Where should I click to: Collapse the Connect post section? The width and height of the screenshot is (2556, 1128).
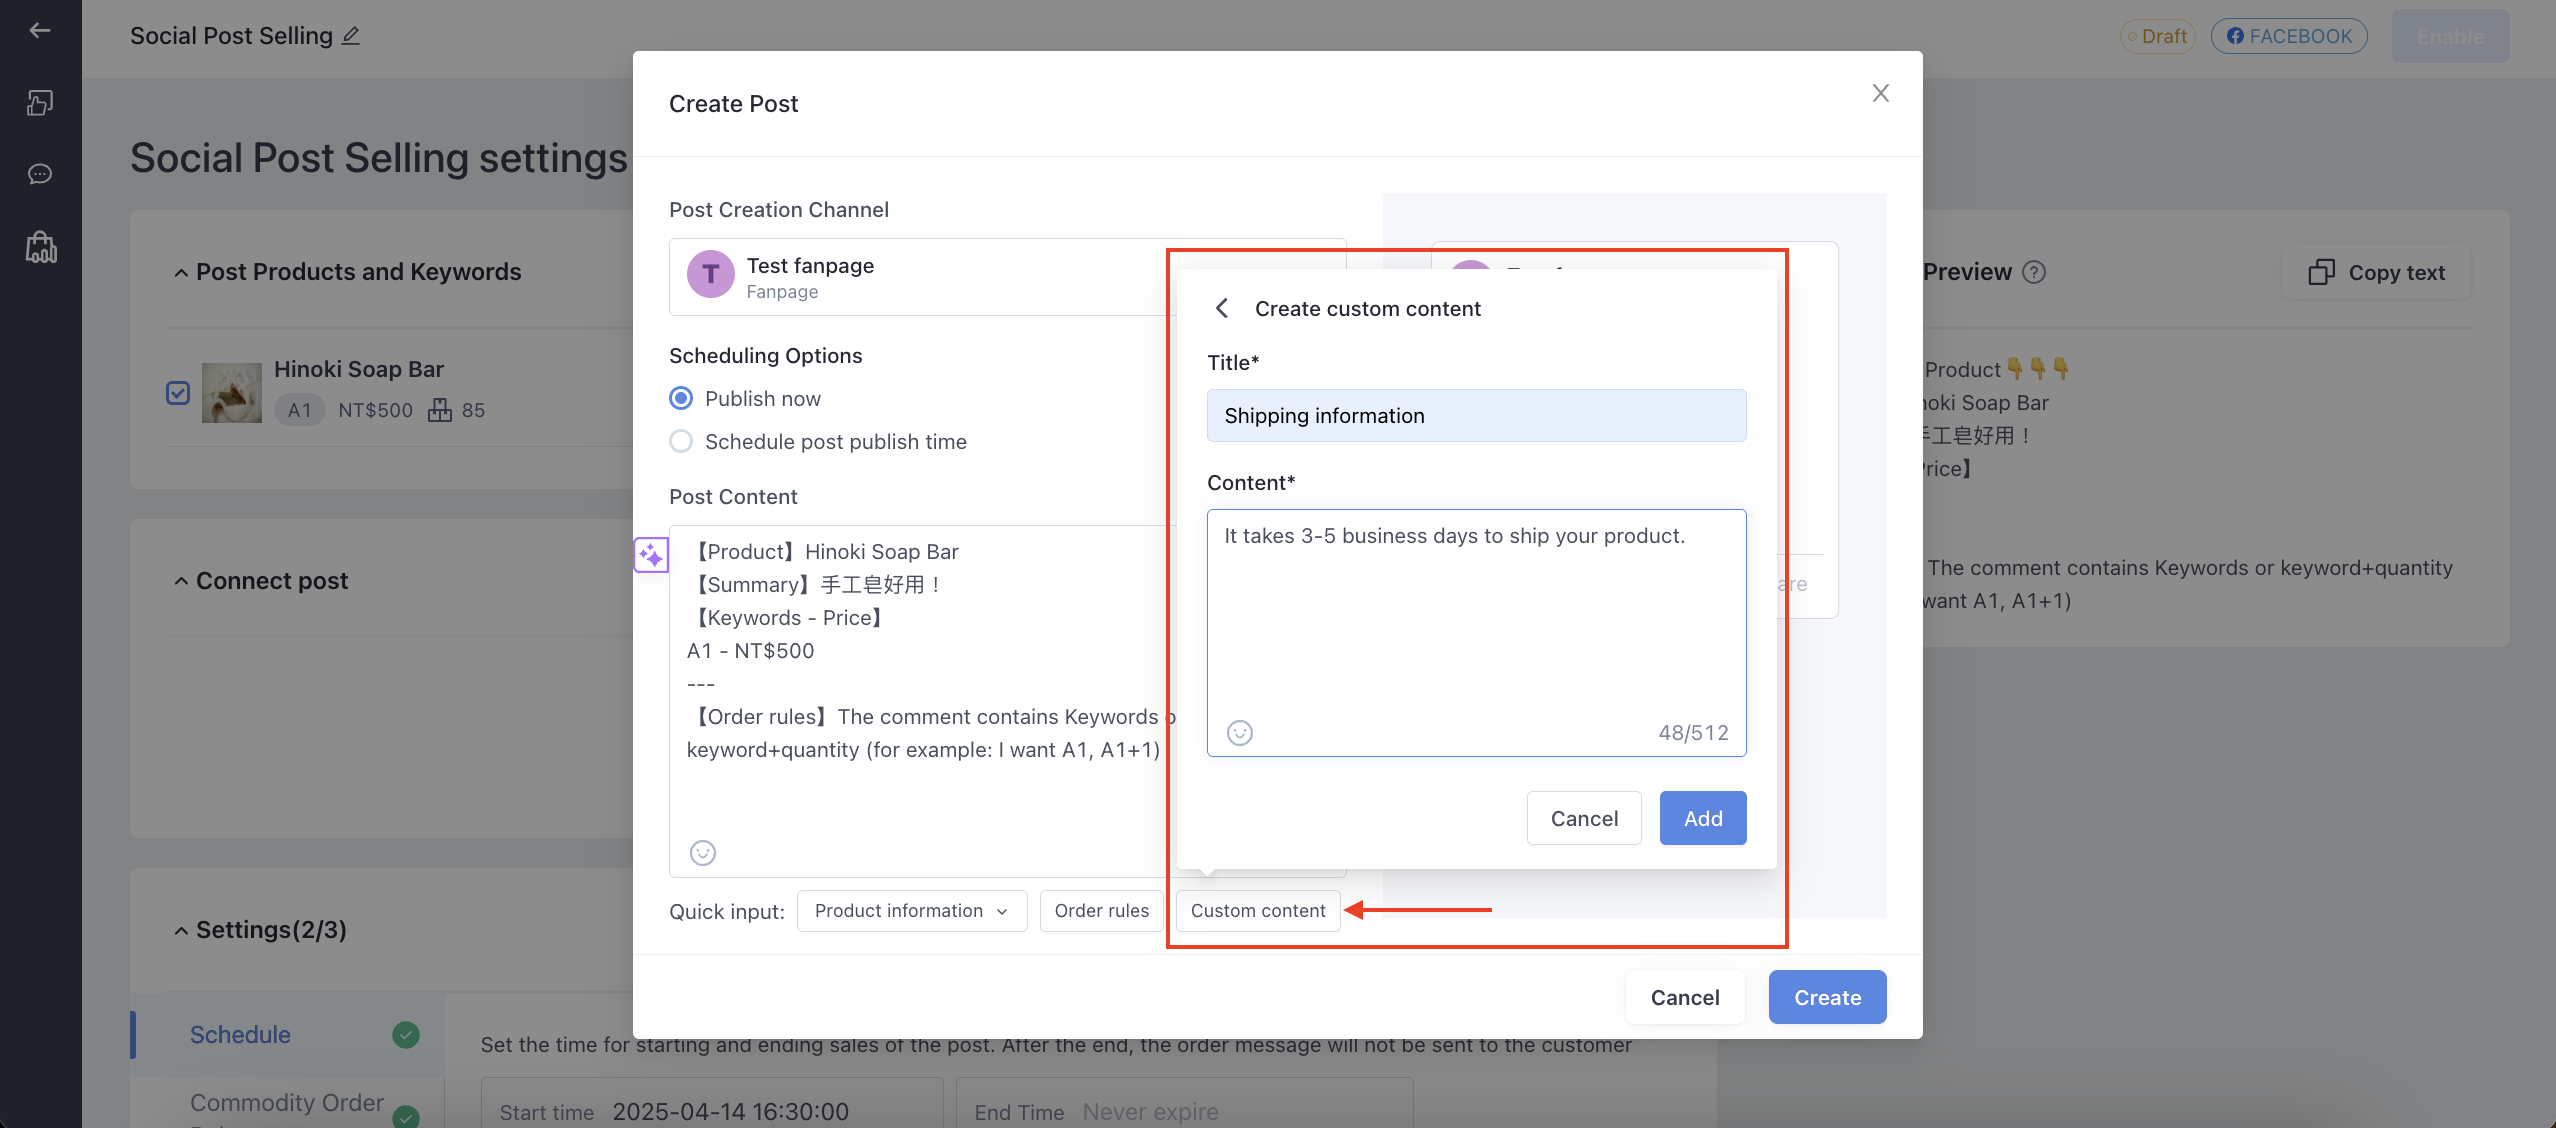point(181,582)
